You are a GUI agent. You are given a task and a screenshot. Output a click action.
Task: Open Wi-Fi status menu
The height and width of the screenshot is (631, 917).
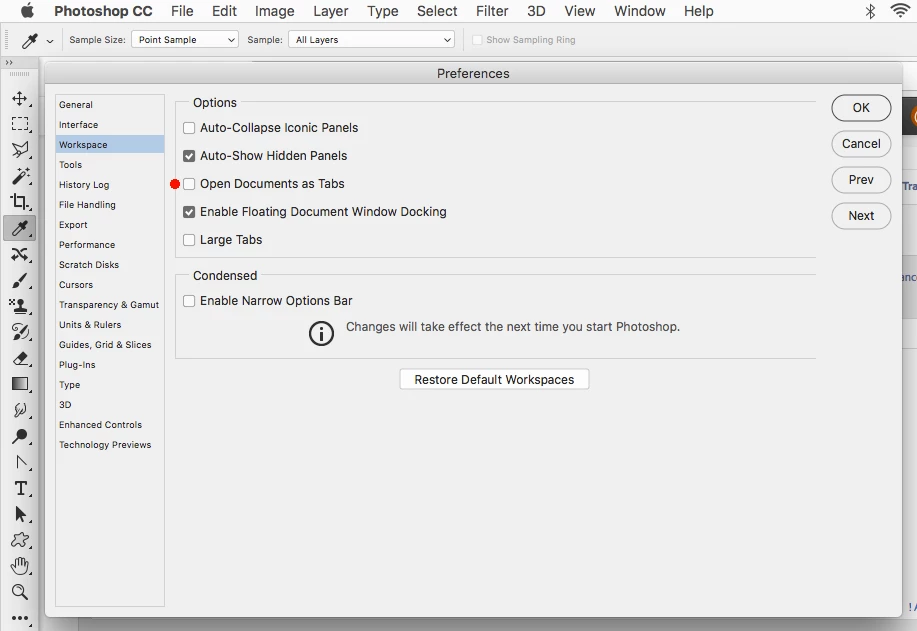click(x=900, y=11)
